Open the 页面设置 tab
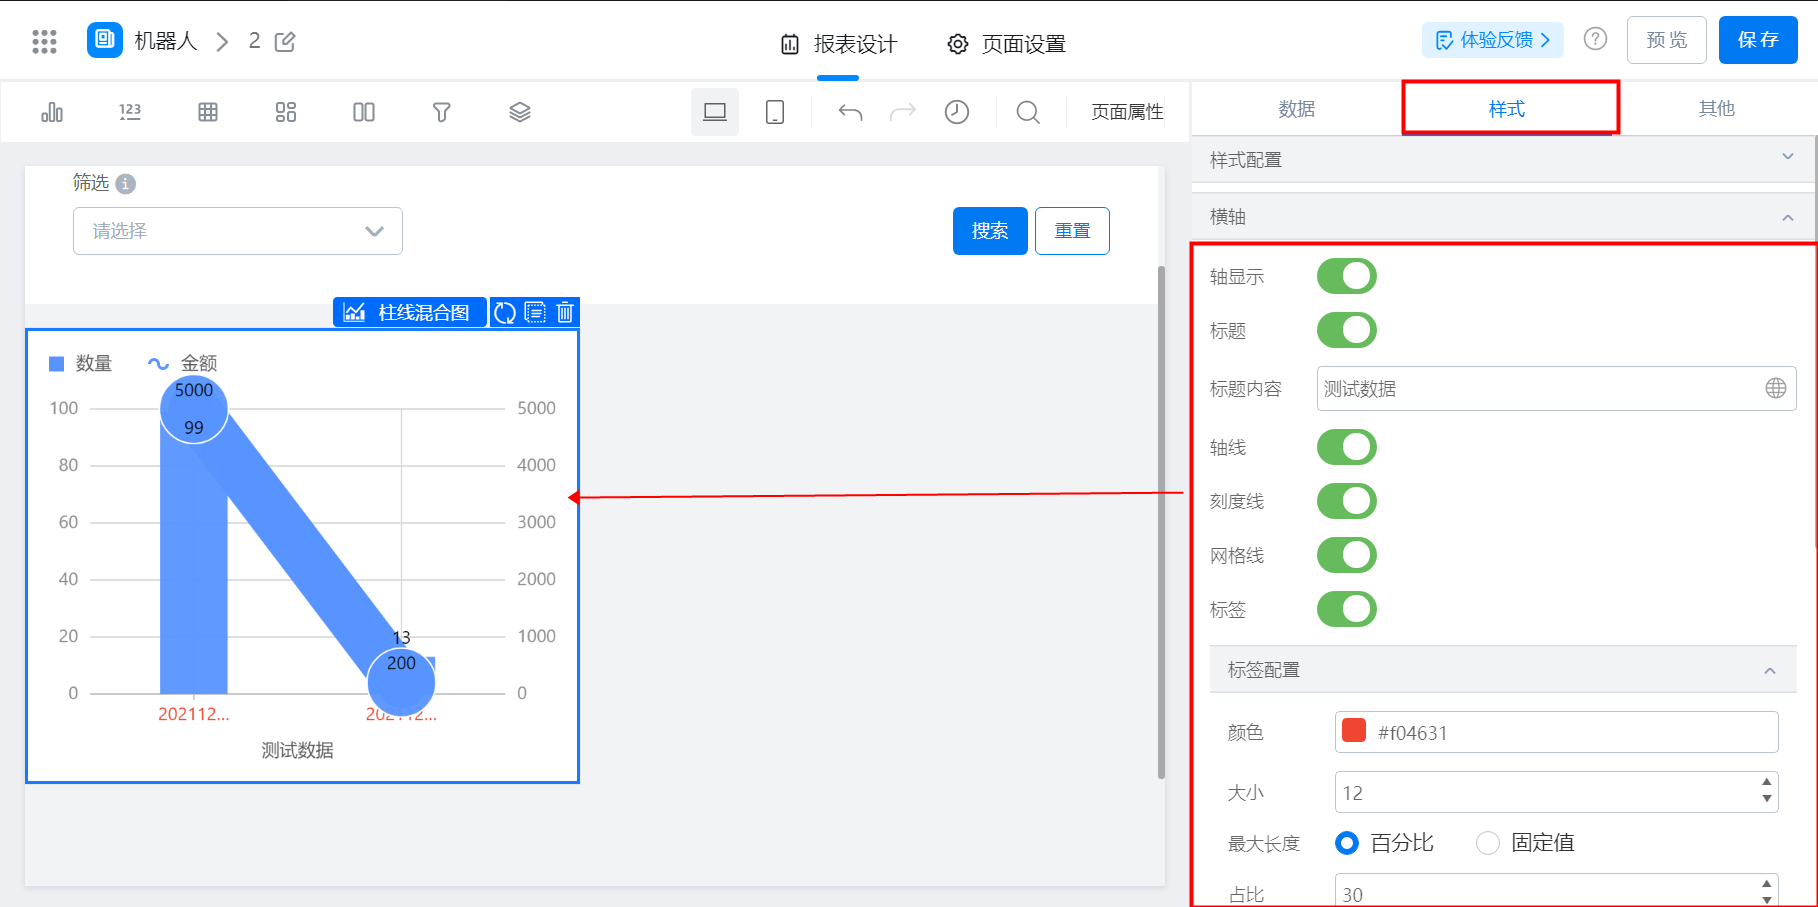 [x=1007, y=44]
